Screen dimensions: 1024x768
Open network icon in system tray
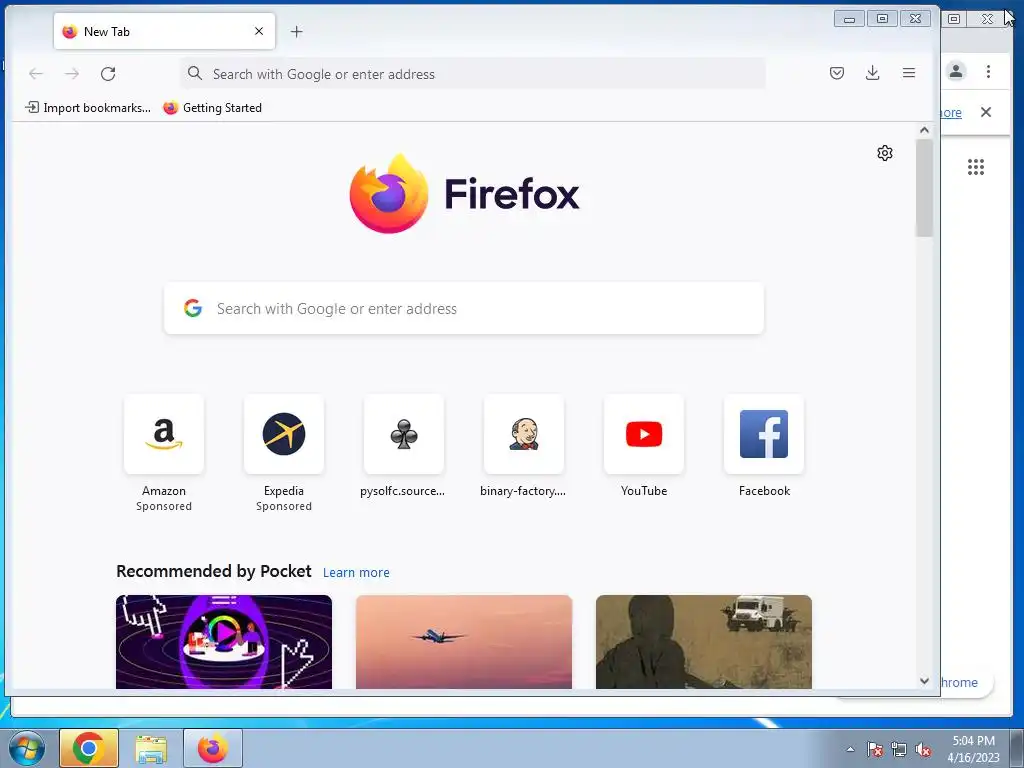[x=899, y=750]
